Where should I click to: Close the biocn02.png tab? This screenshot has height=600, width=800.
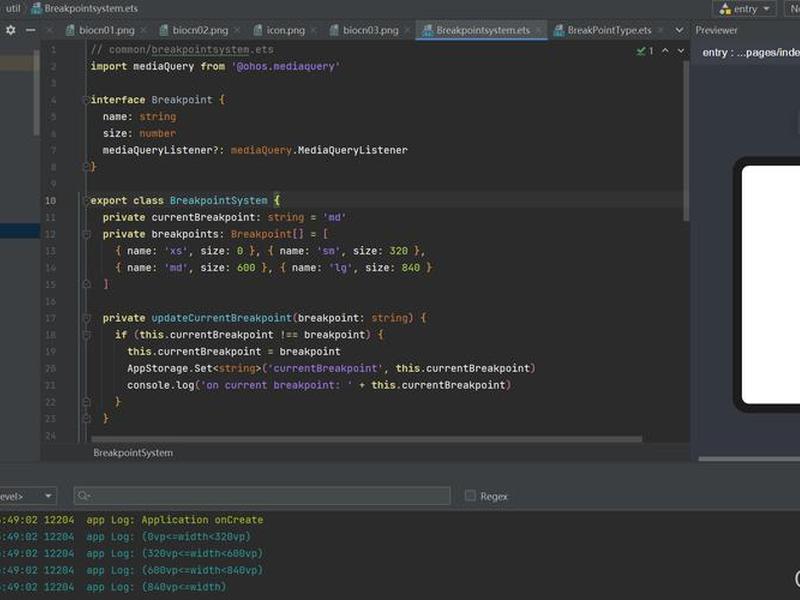(x=237, y=31)
